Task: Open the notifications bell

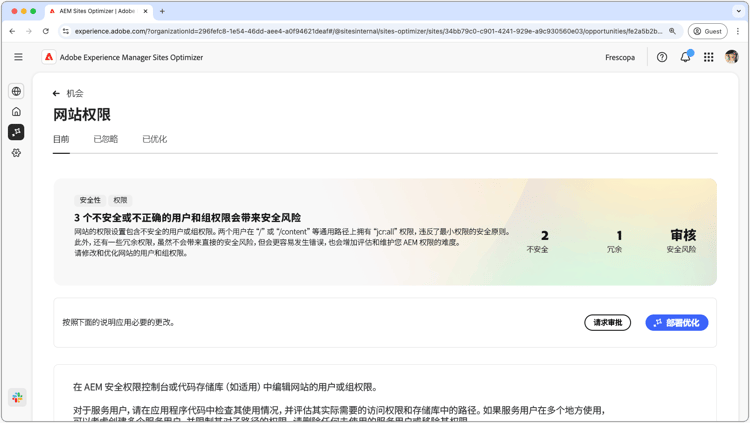Action: click(x=685, y=57)
